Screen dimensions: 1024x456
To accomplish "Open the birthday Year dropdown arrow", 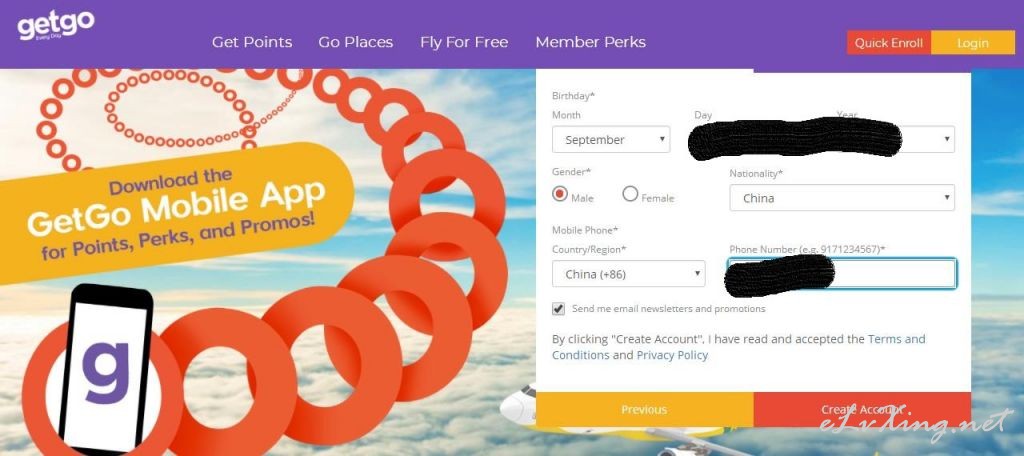I will 946,139.
